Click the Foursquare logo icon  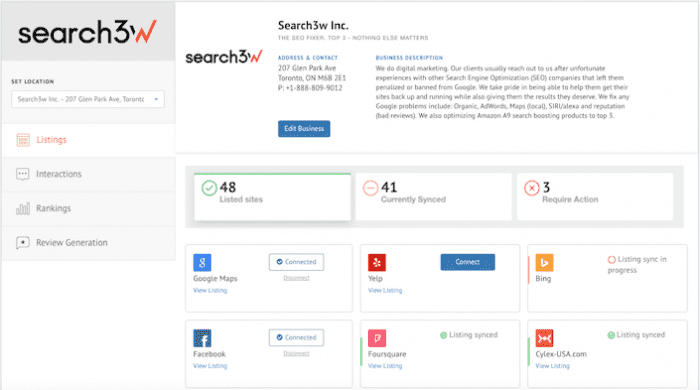pos(377,338)
